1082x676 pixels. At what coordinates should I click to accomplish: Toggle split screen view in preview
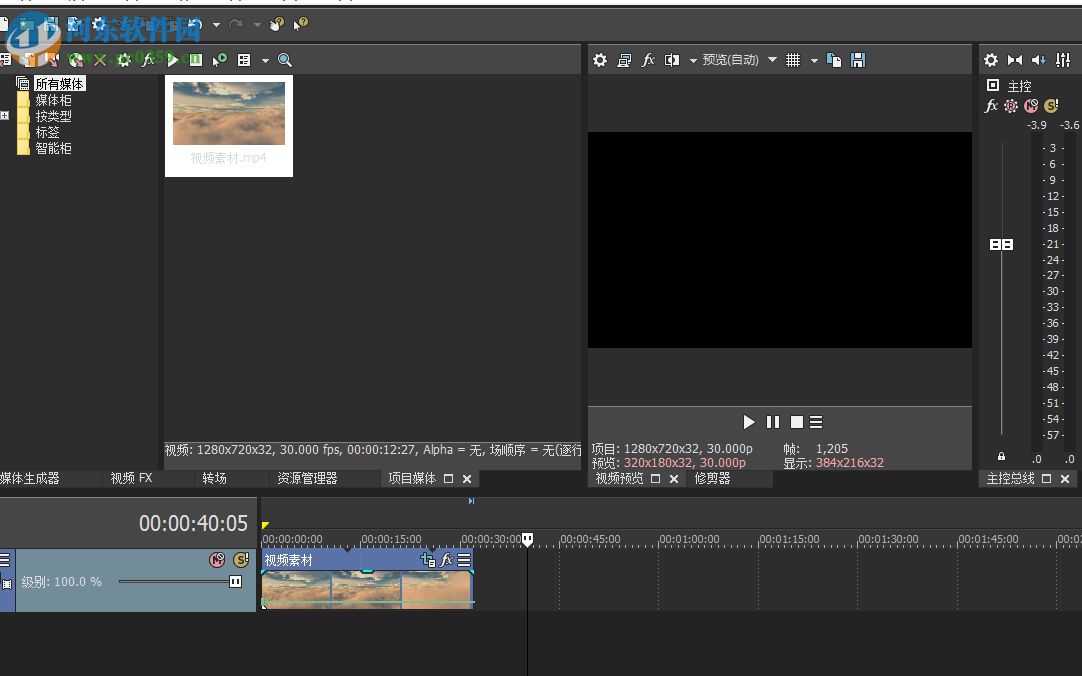click(x=672, y=60)
